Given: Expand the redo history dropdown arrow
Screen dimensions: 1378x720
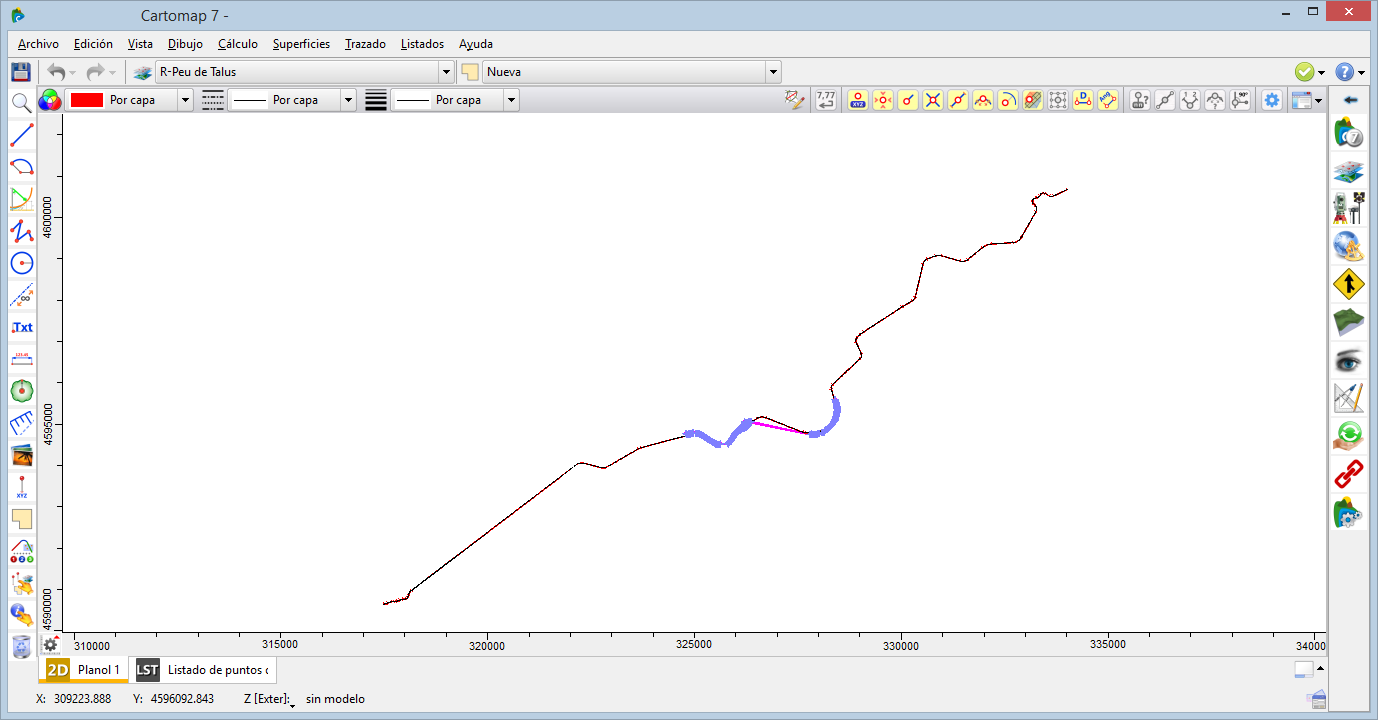Looking at the screenshot, I should tap(112, 73).
